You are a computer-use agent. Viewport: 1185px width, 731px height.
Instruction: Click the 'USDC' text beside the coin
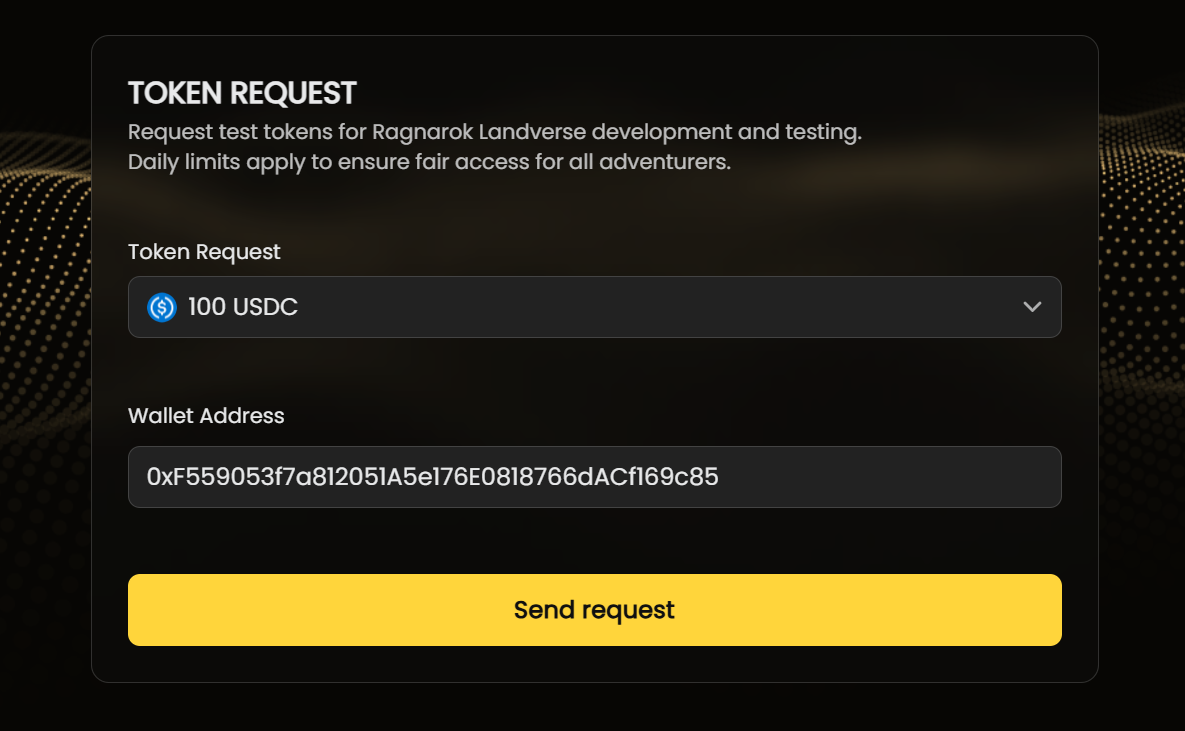tap(265, 307)
